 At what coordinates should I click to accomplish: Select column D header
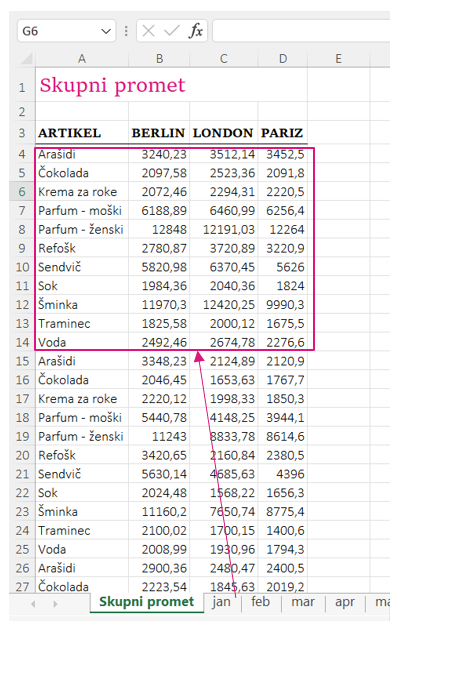pyautogui.click(x=283, y=59)
